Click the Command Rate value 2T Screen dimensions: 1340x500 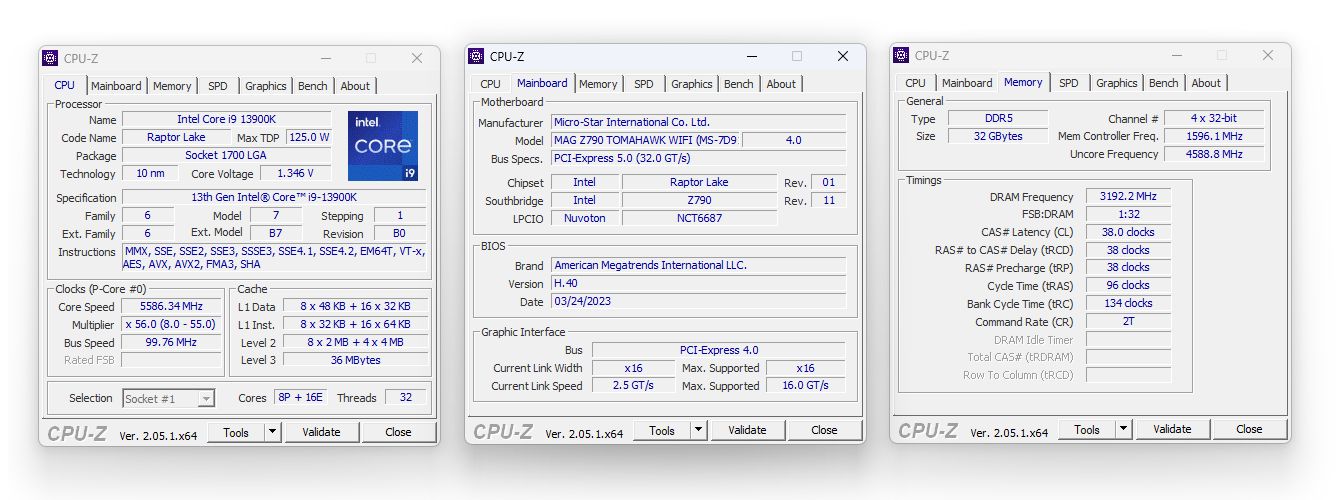coord(1128,322)
